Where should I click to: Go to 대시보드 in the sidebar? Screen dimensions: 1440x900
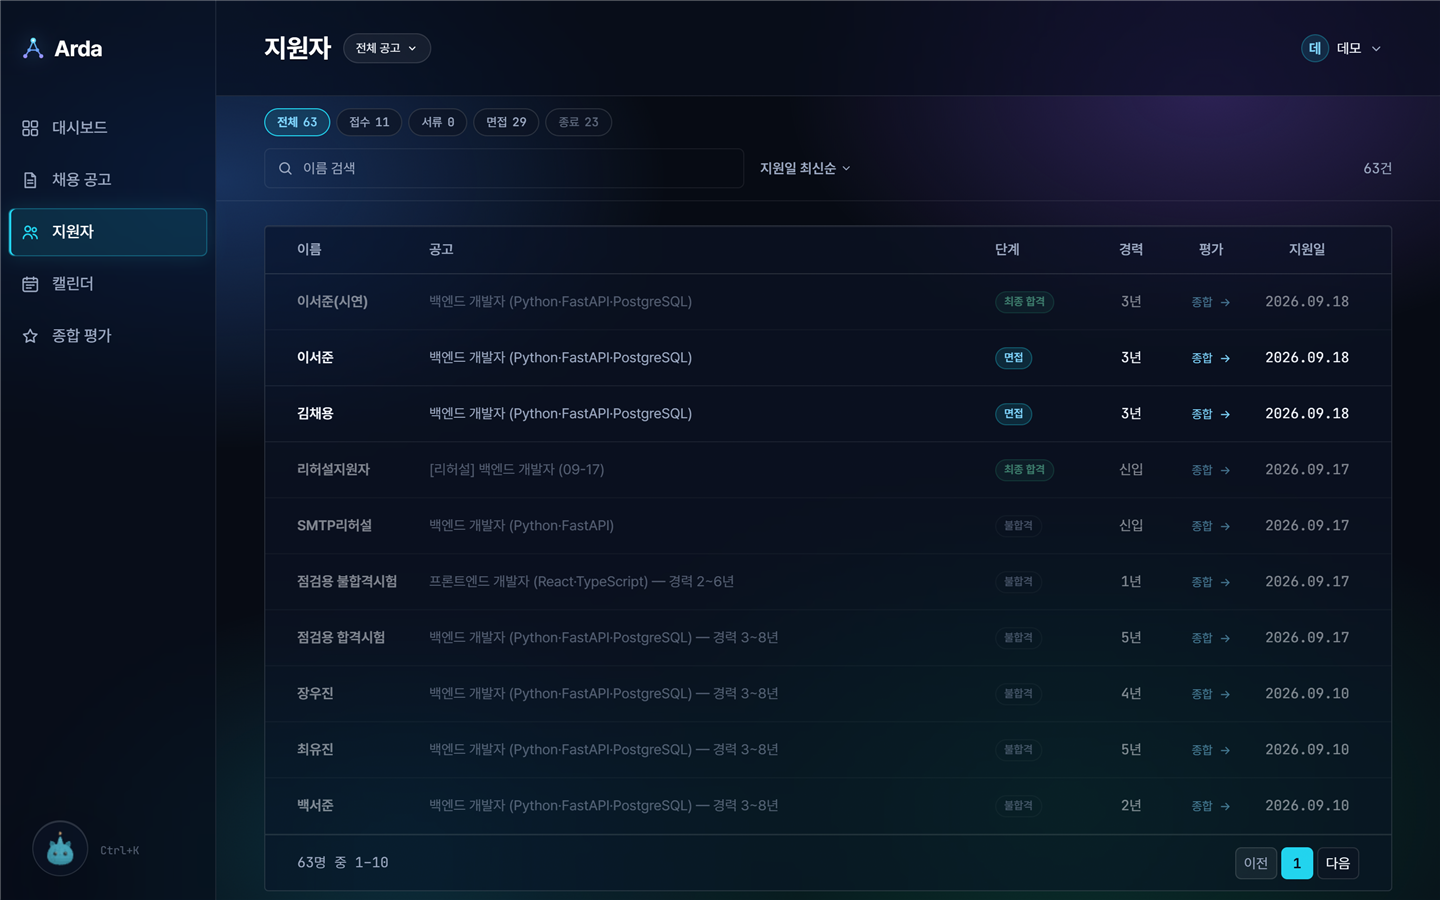[x=108, y=128]
